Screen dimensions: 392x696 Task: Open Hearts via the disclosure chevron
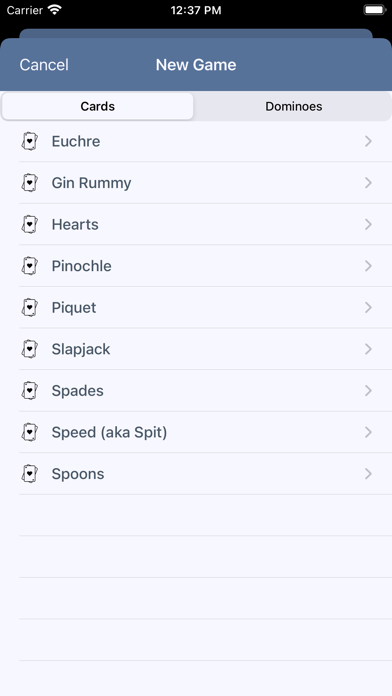(368, 225)
